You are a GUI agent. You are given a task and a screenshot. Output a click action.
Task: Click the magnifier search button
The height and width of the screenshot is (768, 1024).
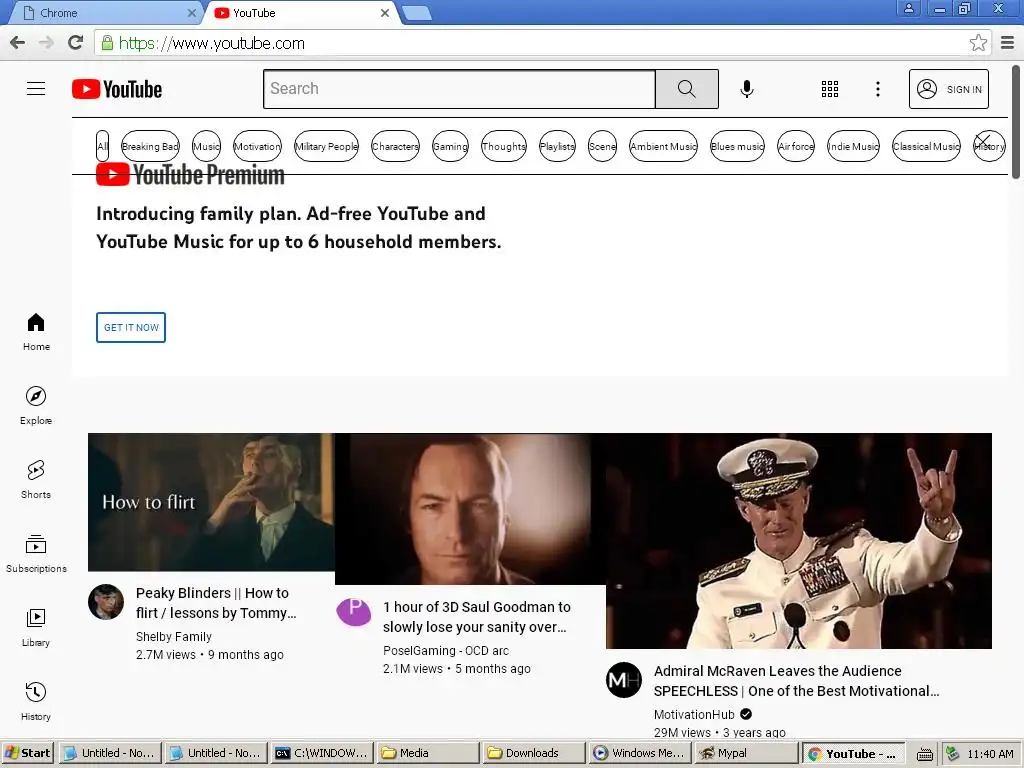(x=686, y=89)
